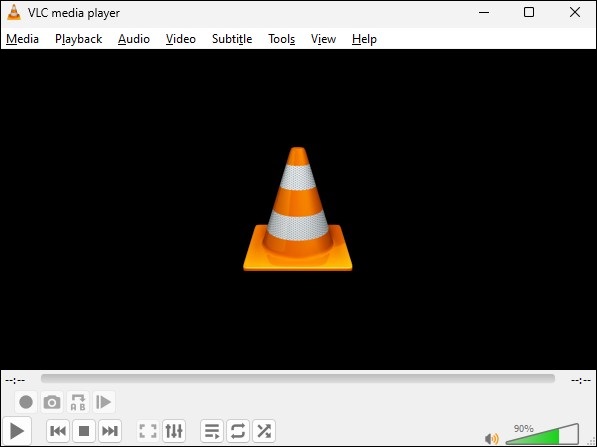Screen dimensions: 597x447
Task: Set volume on the green volume slider
Action: click(542, 434)
